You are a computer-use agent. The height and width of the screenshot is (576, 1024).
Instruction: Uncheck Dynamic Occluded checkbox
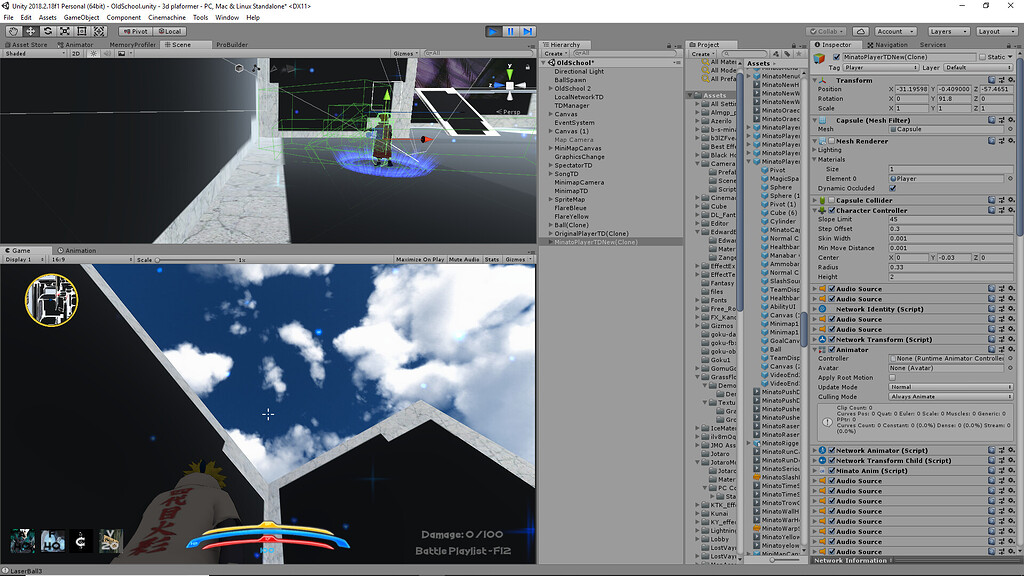pos(893,188)
